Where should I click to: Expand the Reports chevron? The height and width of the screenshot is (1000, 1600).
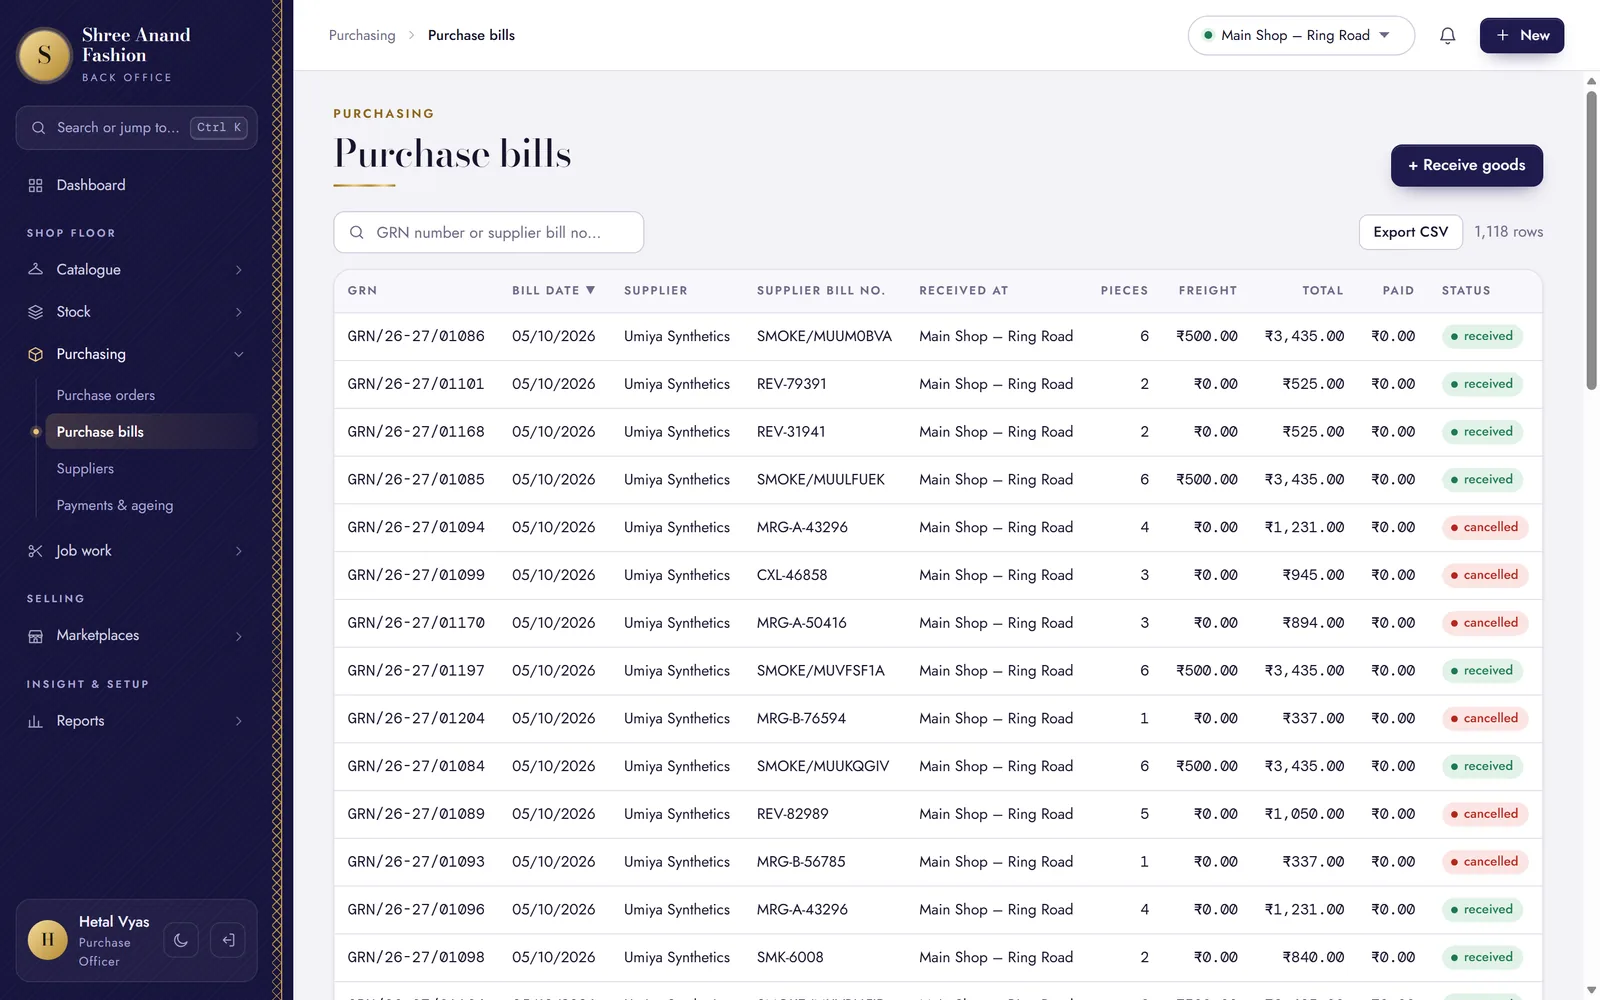239,721
